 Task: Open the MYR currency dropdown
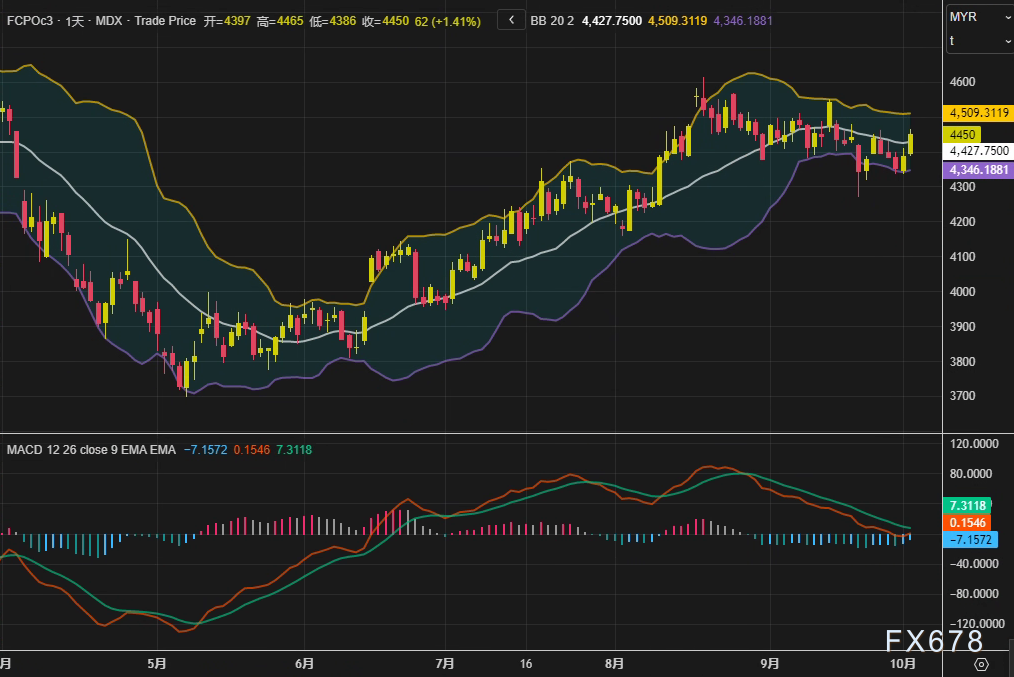coord(979,17)
